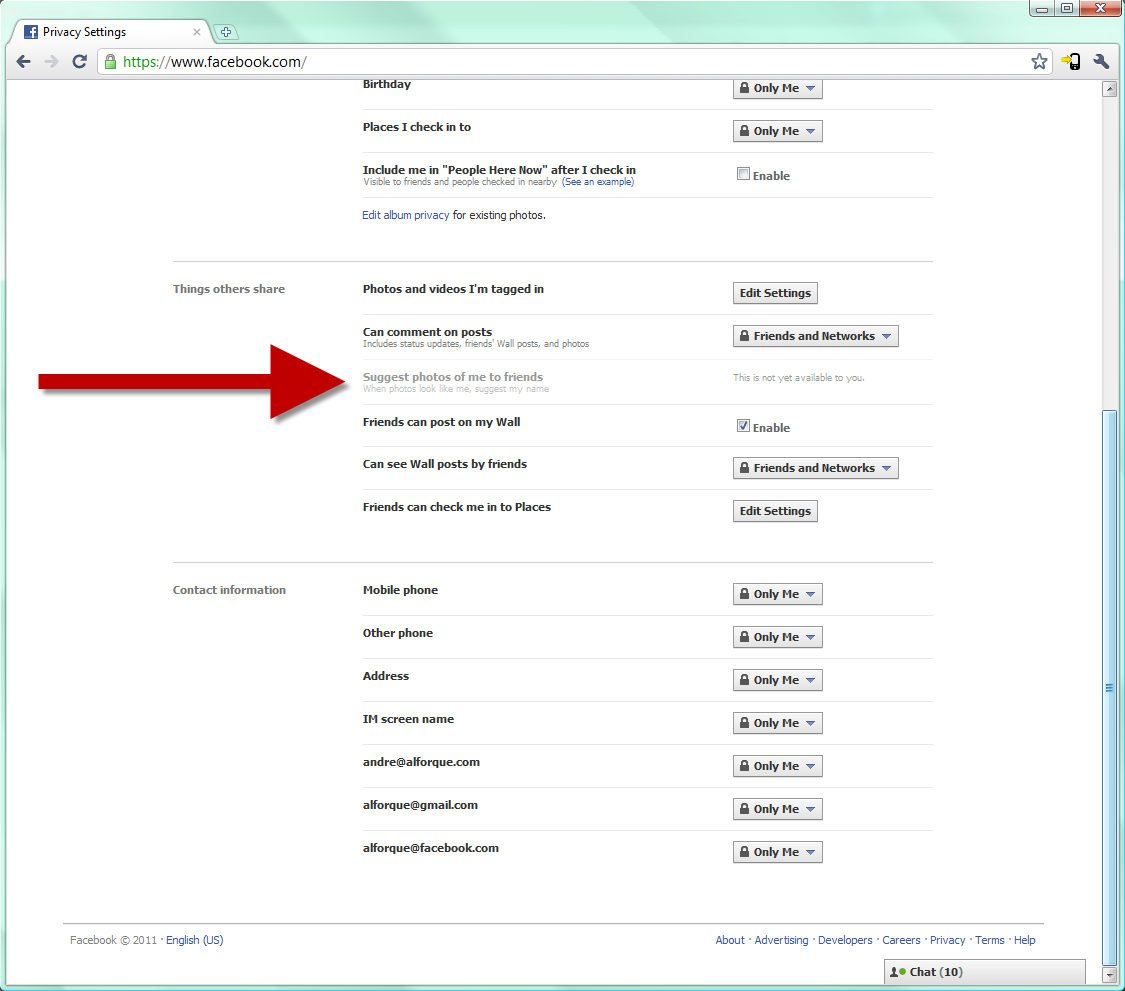Go back with the browser back arrow

[24, 62]
